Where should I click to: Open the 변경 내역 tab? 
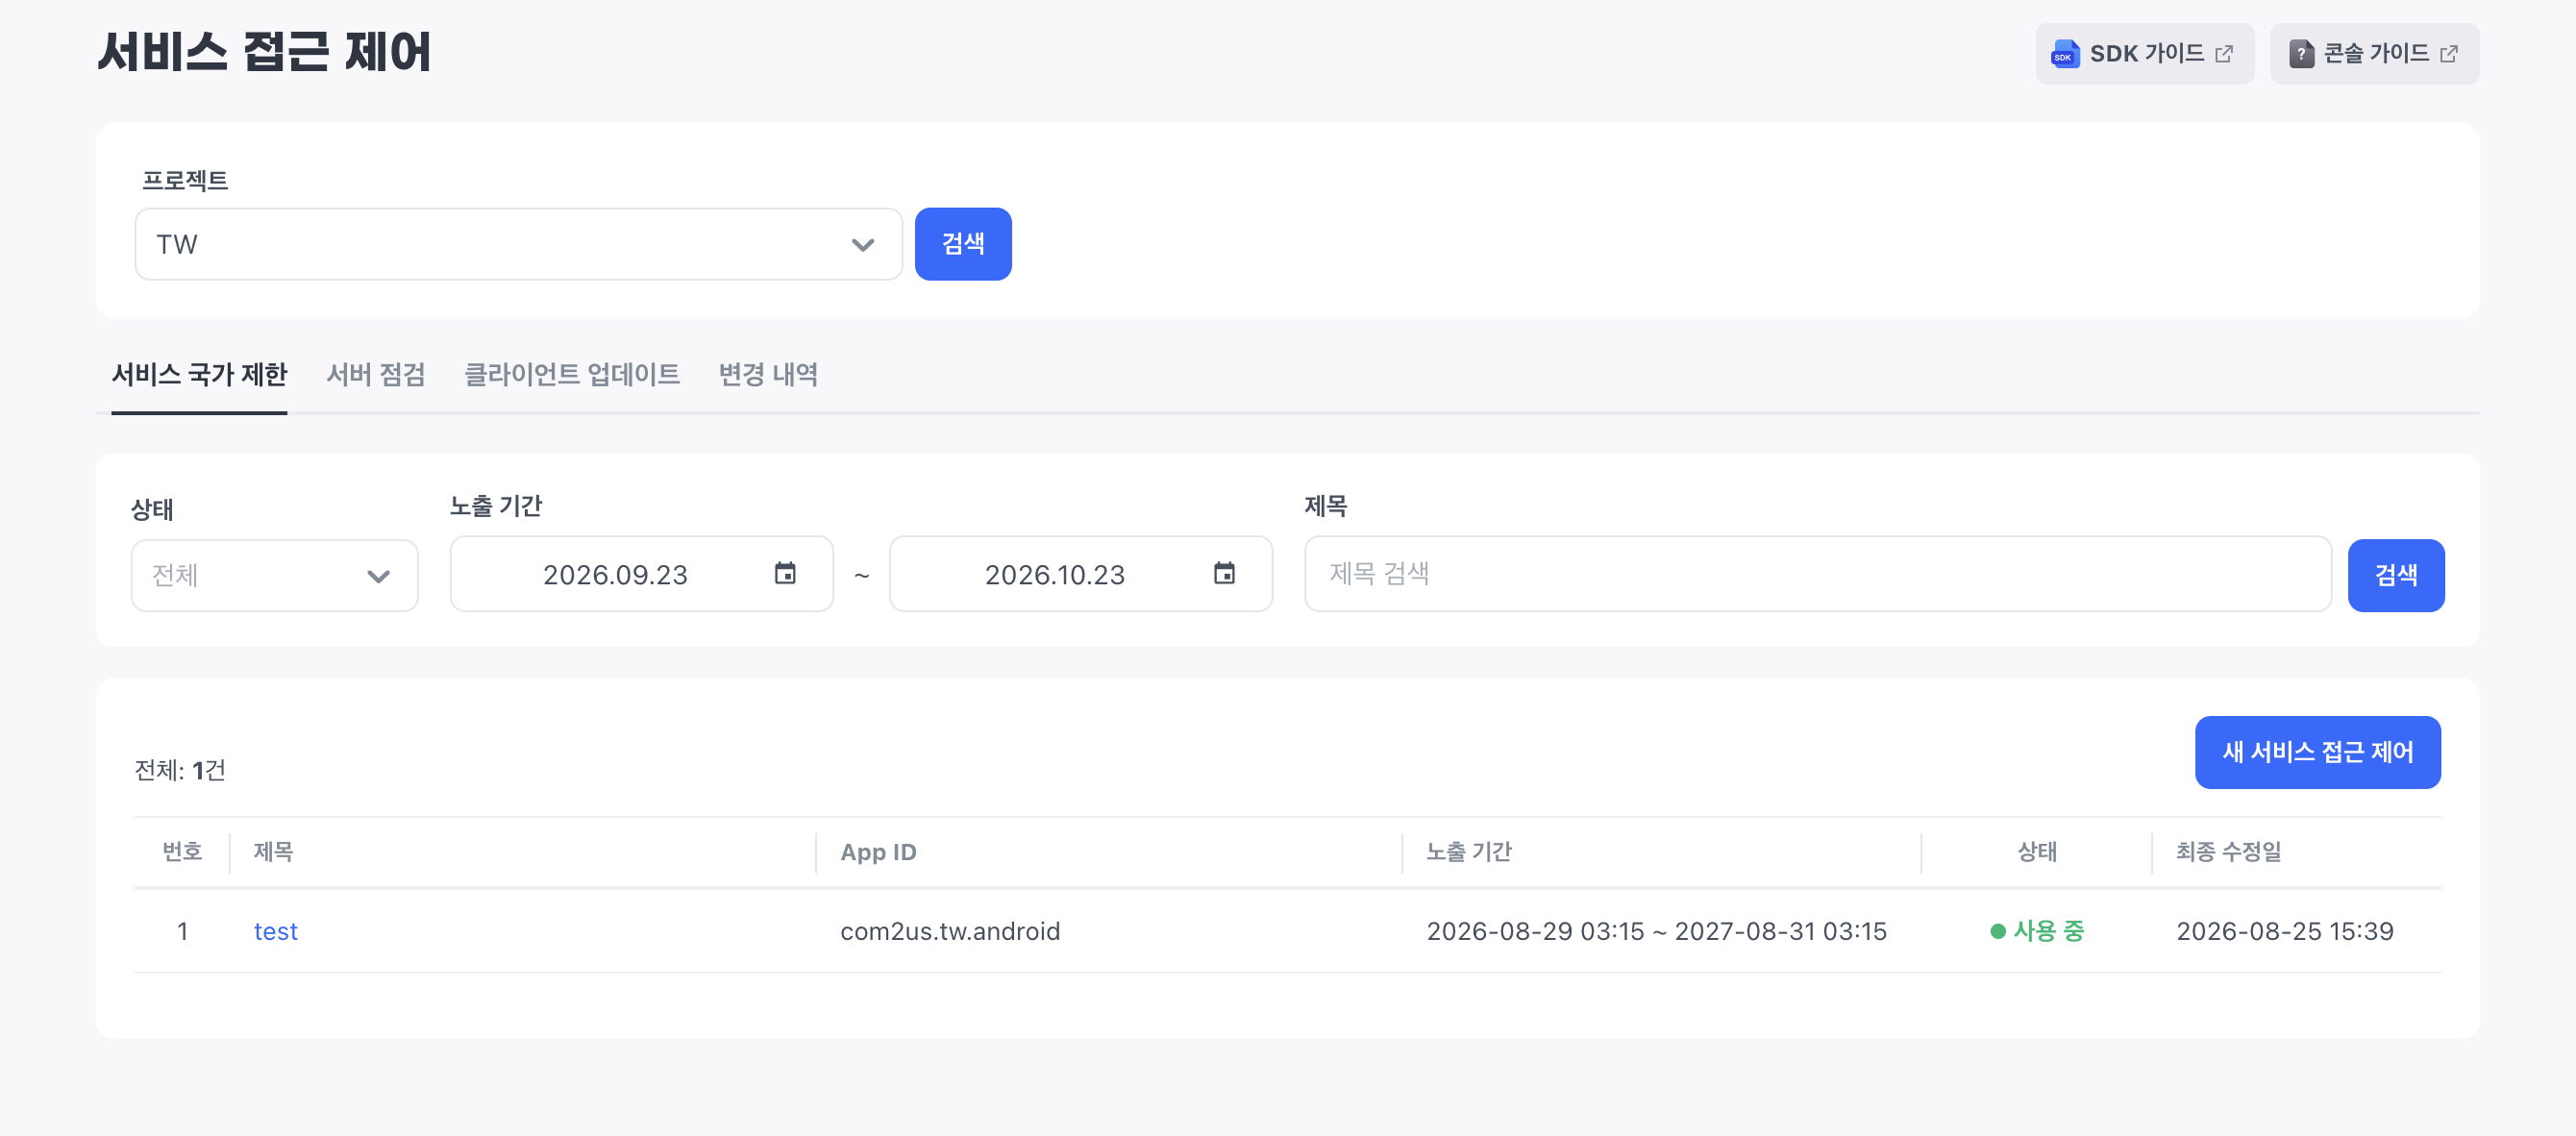click(768, 375)
